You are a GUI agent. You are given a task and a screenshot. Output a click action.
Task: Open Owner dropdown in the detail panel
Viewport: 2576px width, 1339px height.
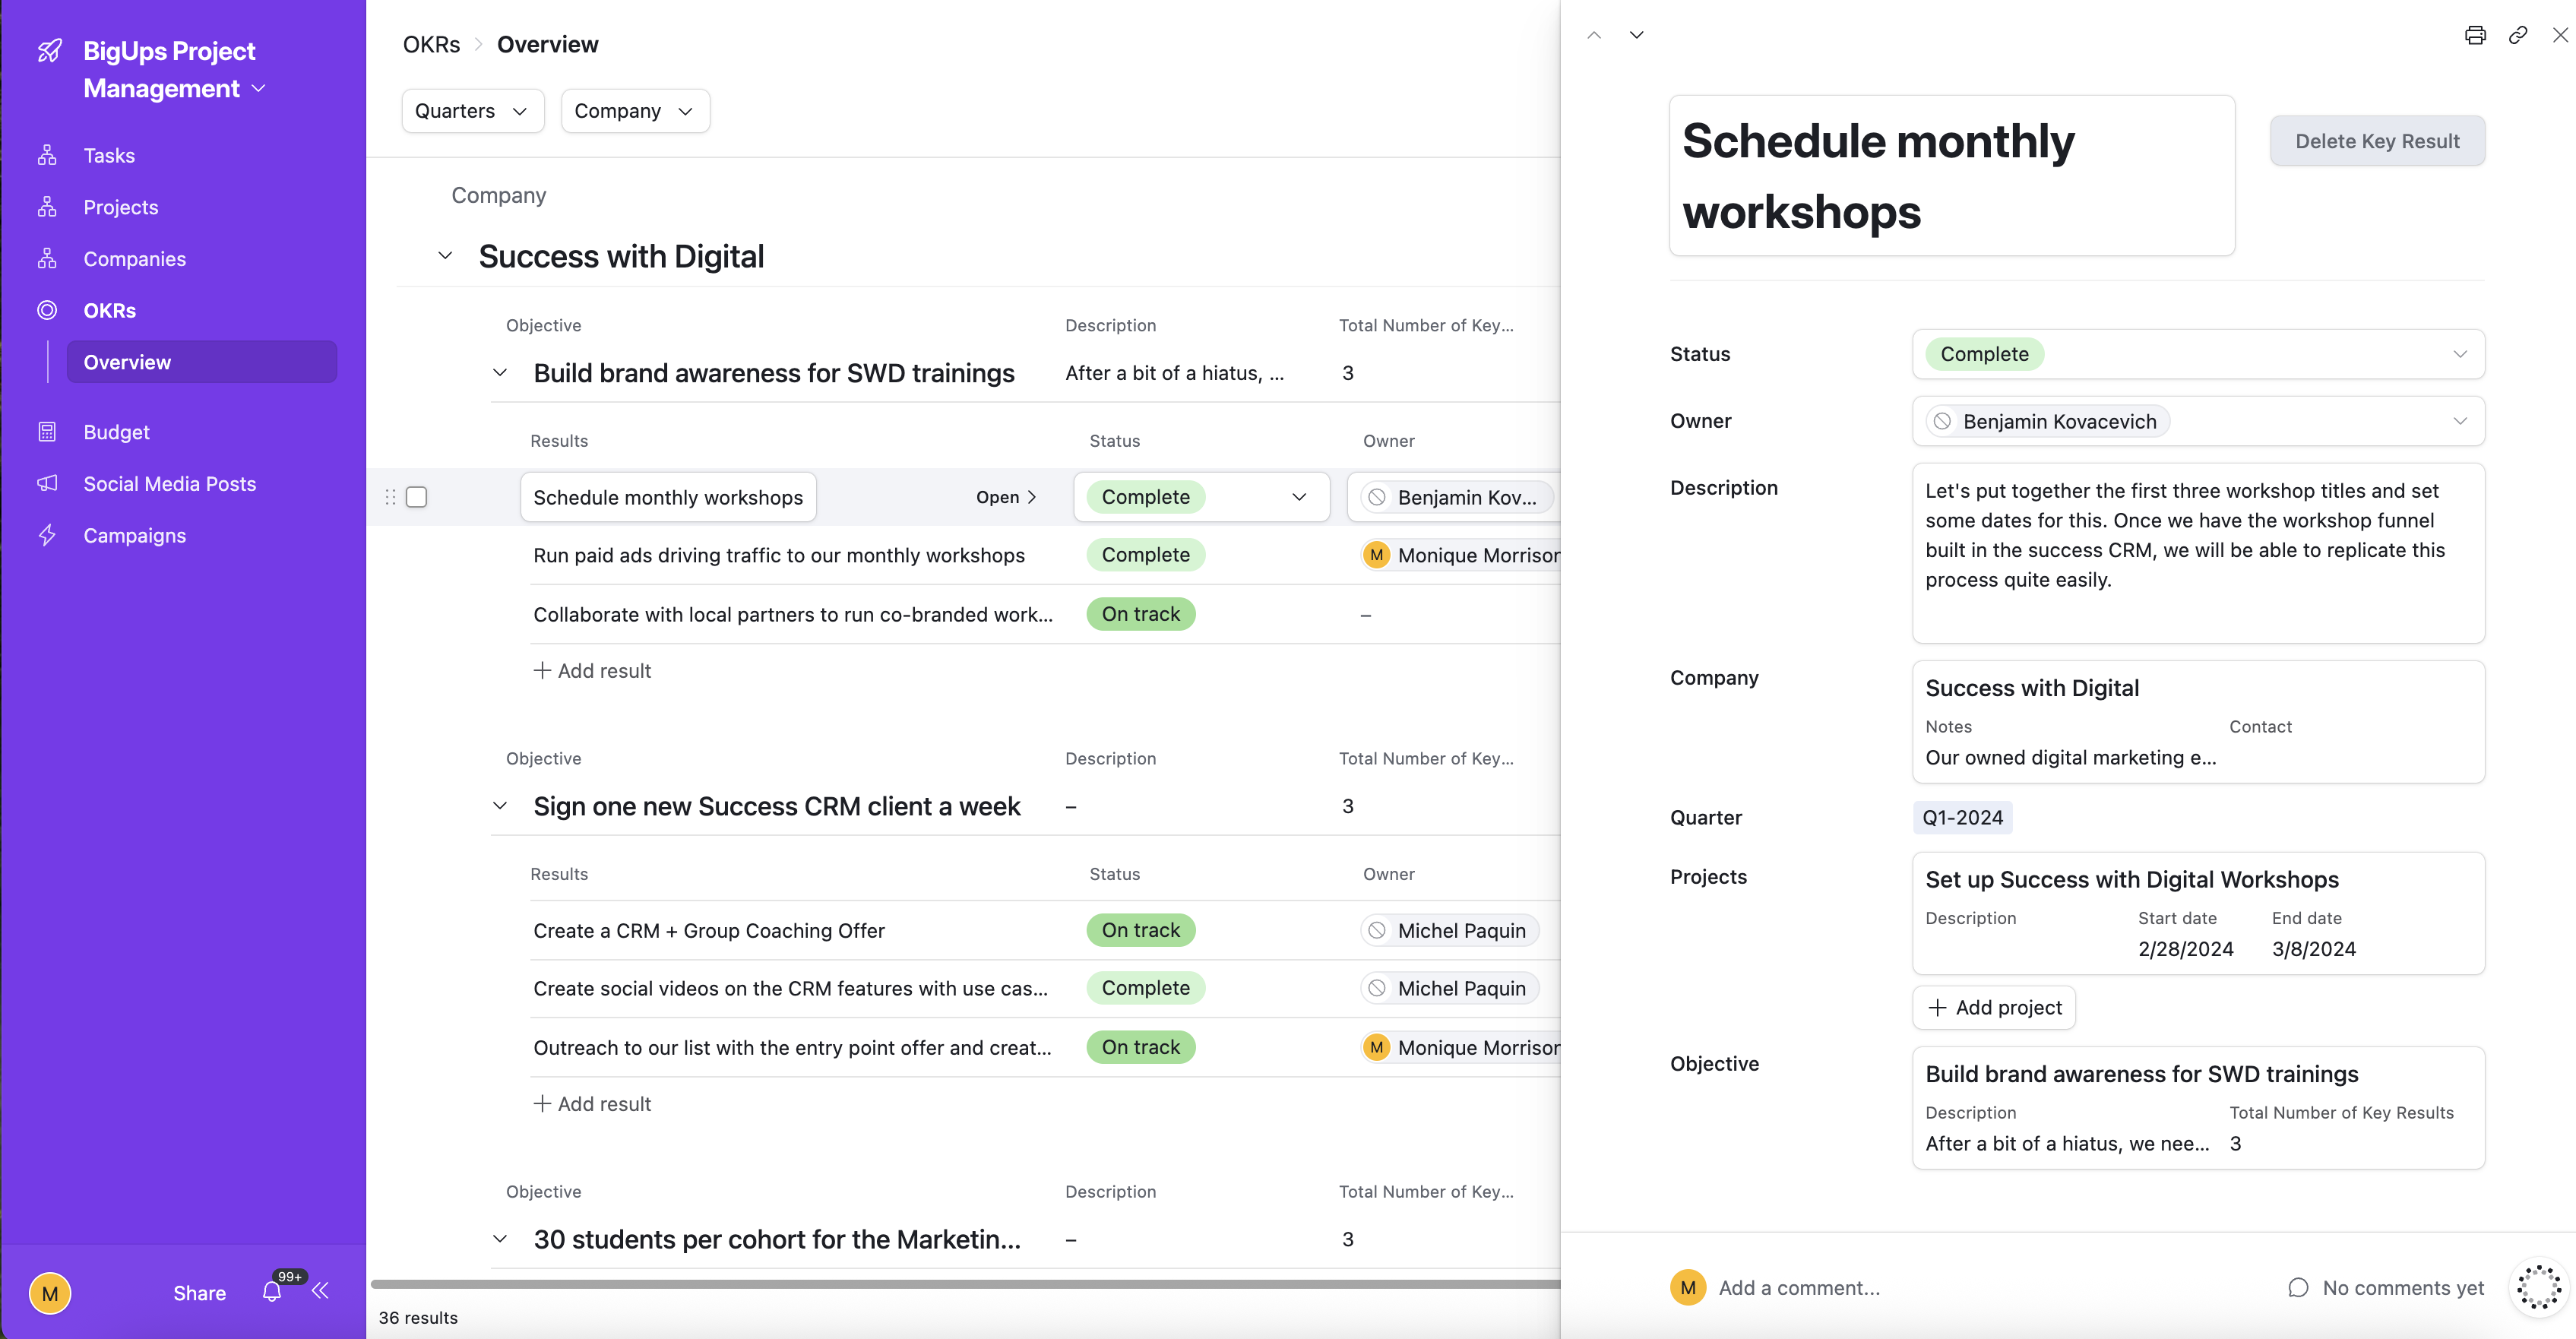(2198, 421)
